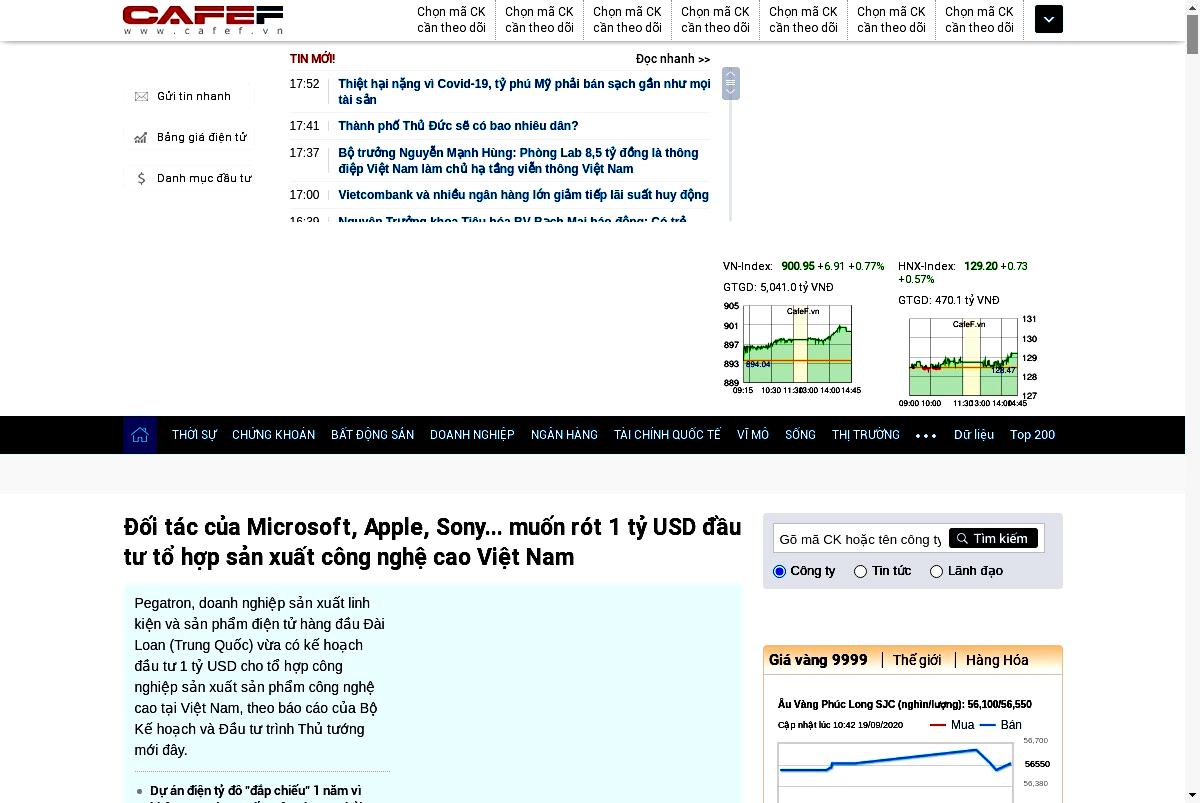Click the VN-Index label
The height and width of the screenshot is (803, 1200).
click(748, 266)
